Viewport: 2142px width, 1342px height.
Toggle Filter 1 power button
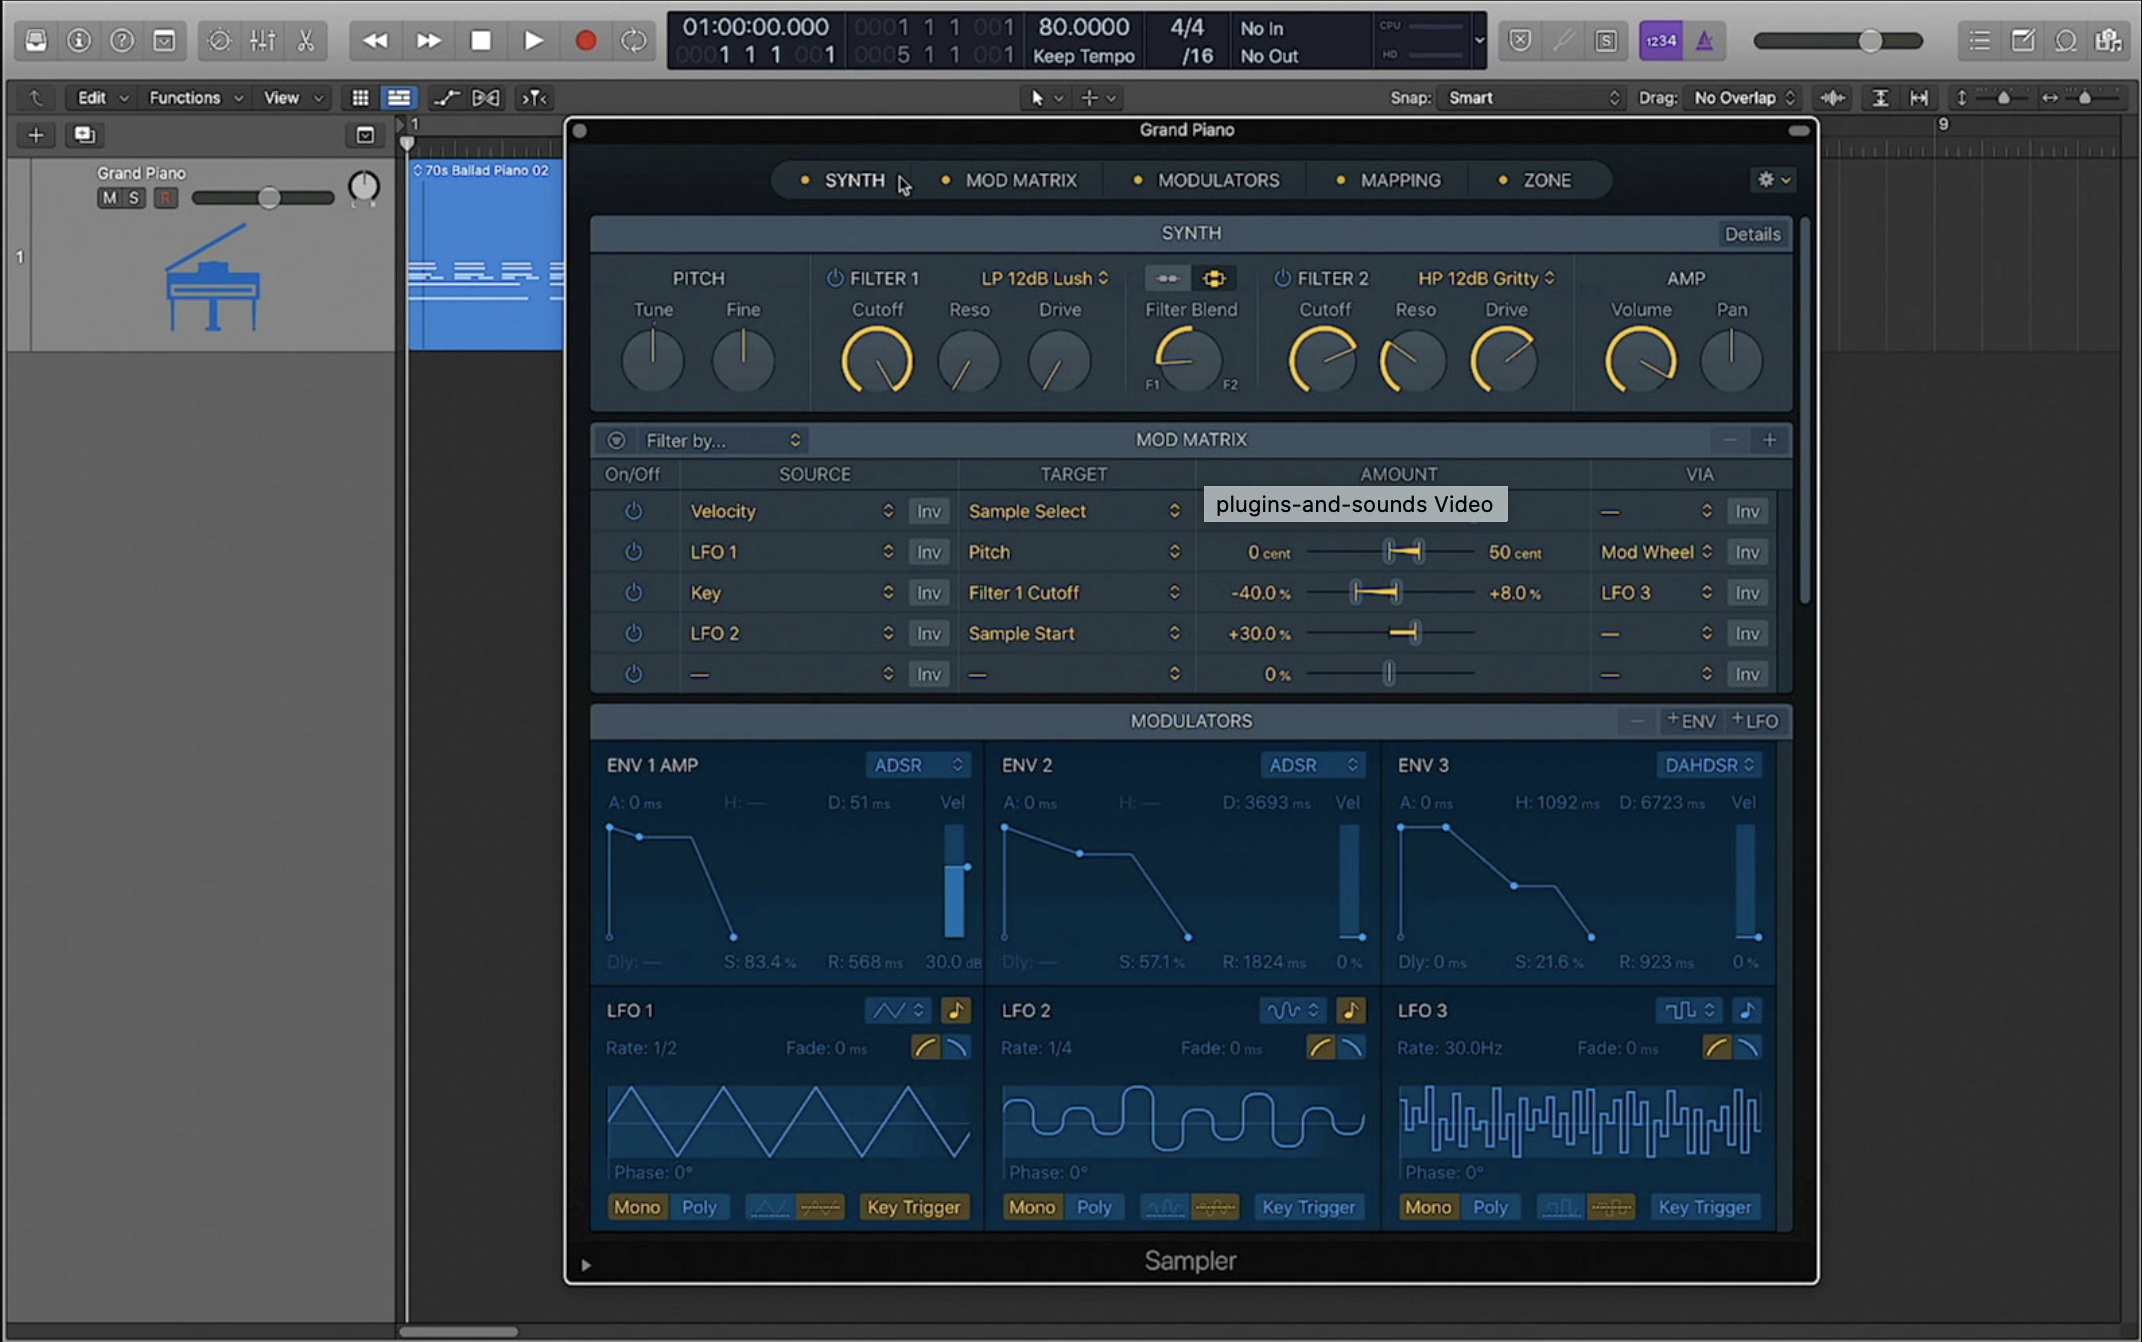click(834, 278)
